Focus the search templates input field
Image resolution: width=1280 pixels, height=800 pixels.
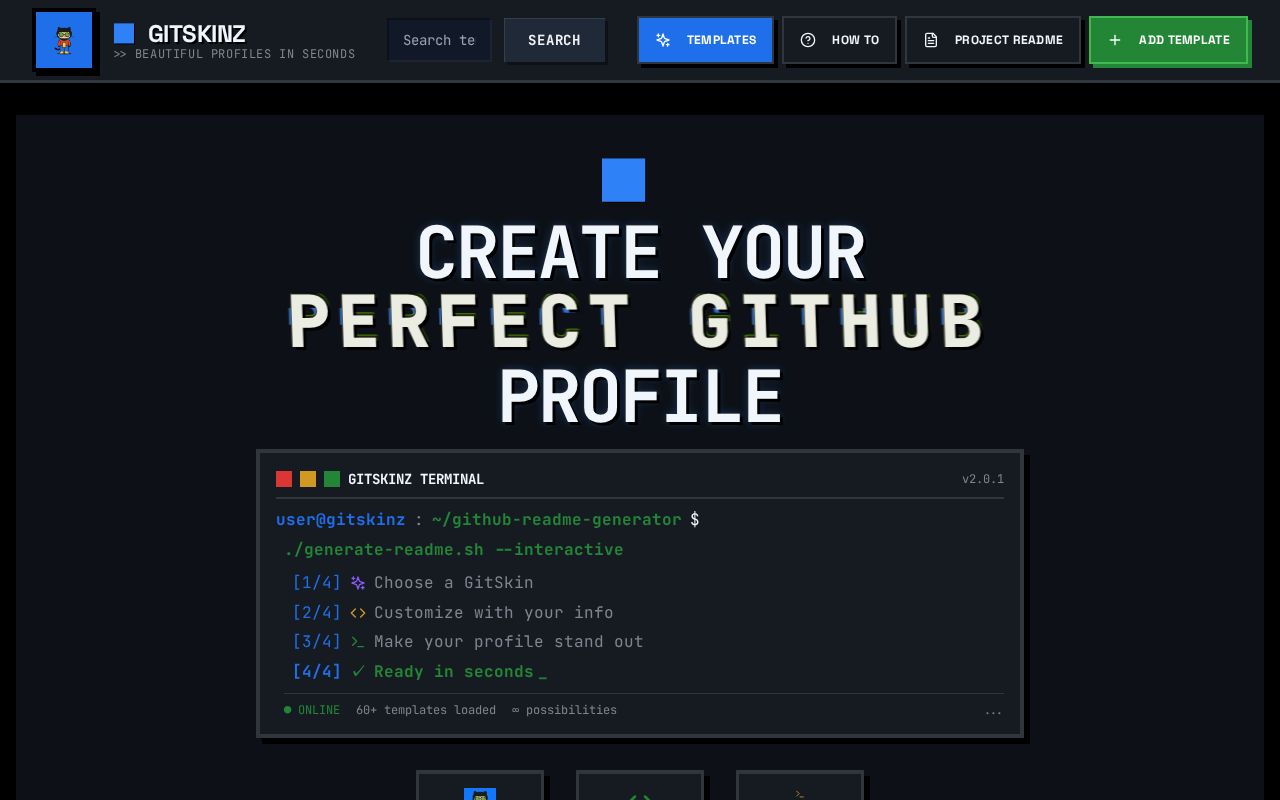tap(439, 40)
